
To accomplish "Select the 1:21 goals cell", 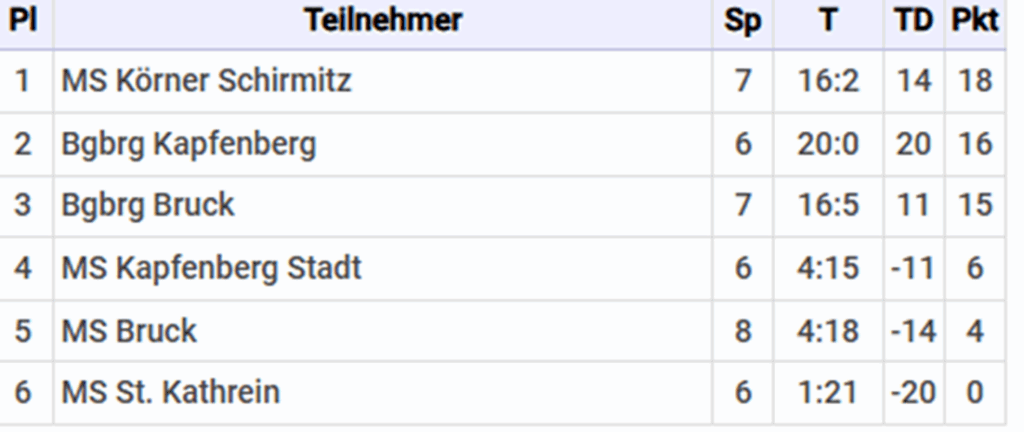I will point(828,392).
